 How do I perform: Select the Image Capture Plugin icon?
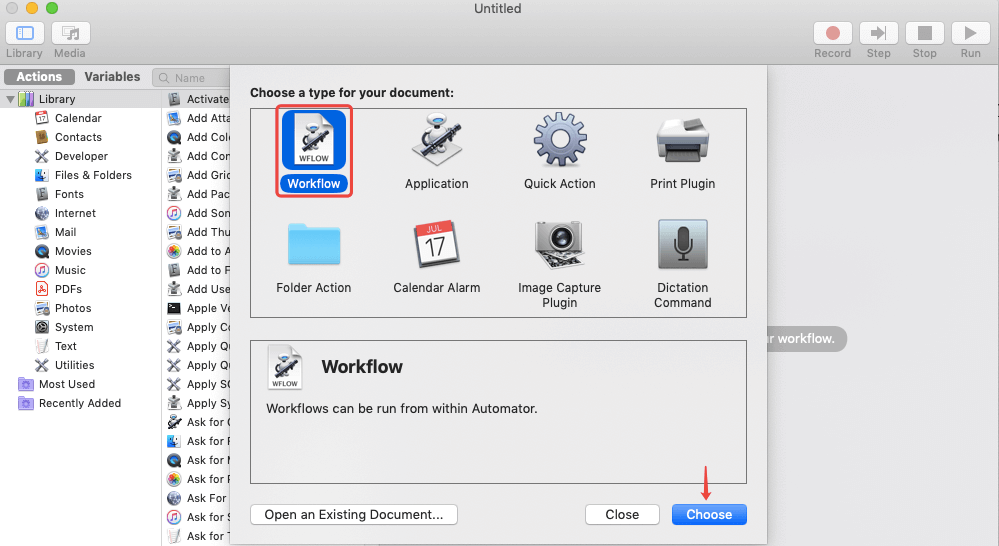click(559, 245)
